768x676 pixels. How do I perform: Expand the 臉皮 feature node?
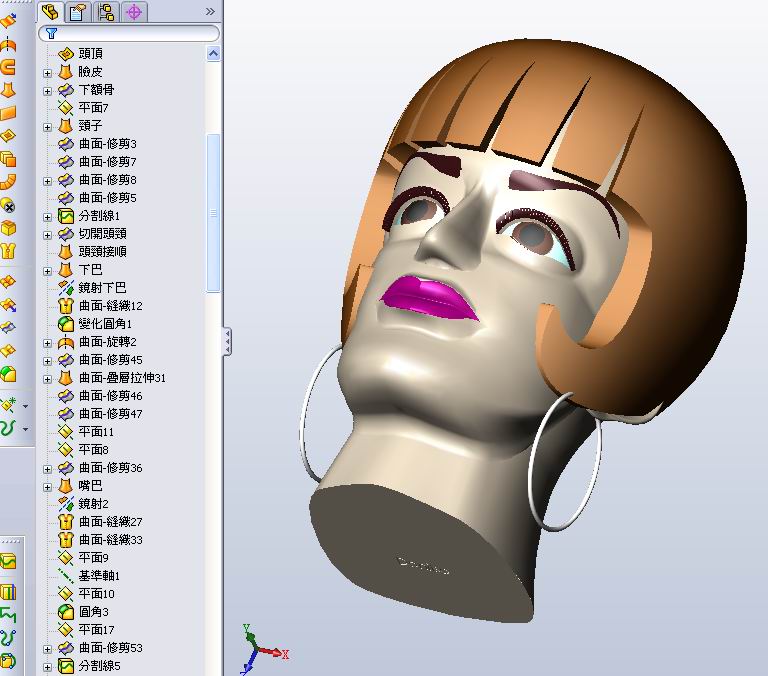click(48, 73)
